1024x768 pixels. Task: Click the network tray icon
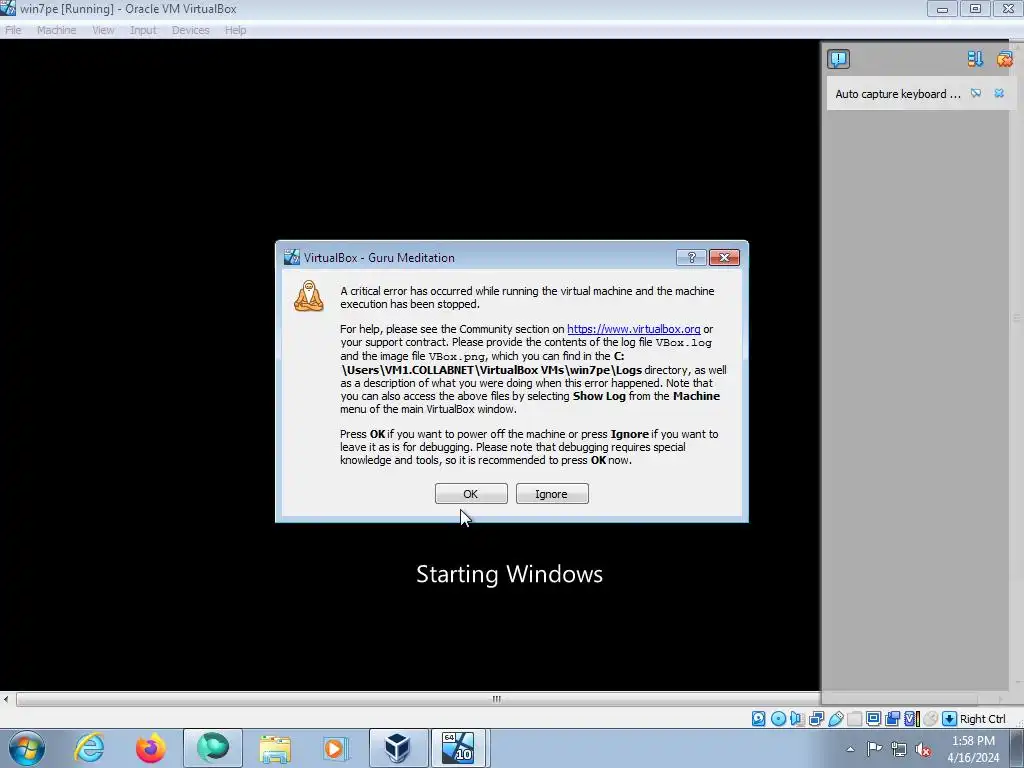pos(899,749)
